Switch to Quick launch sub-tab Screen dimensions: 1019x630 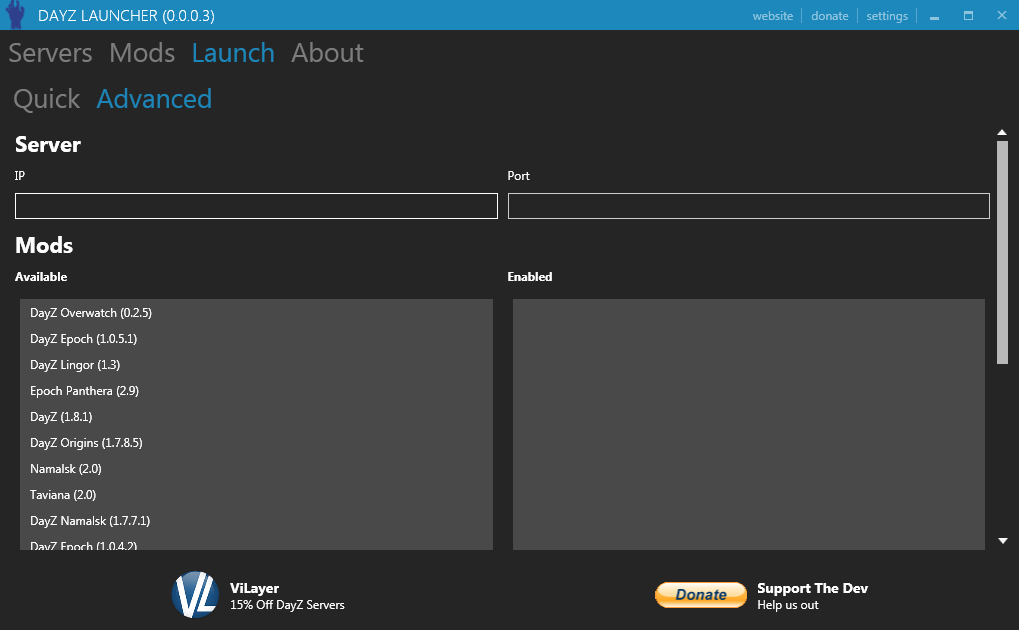(x=46, y=99)
